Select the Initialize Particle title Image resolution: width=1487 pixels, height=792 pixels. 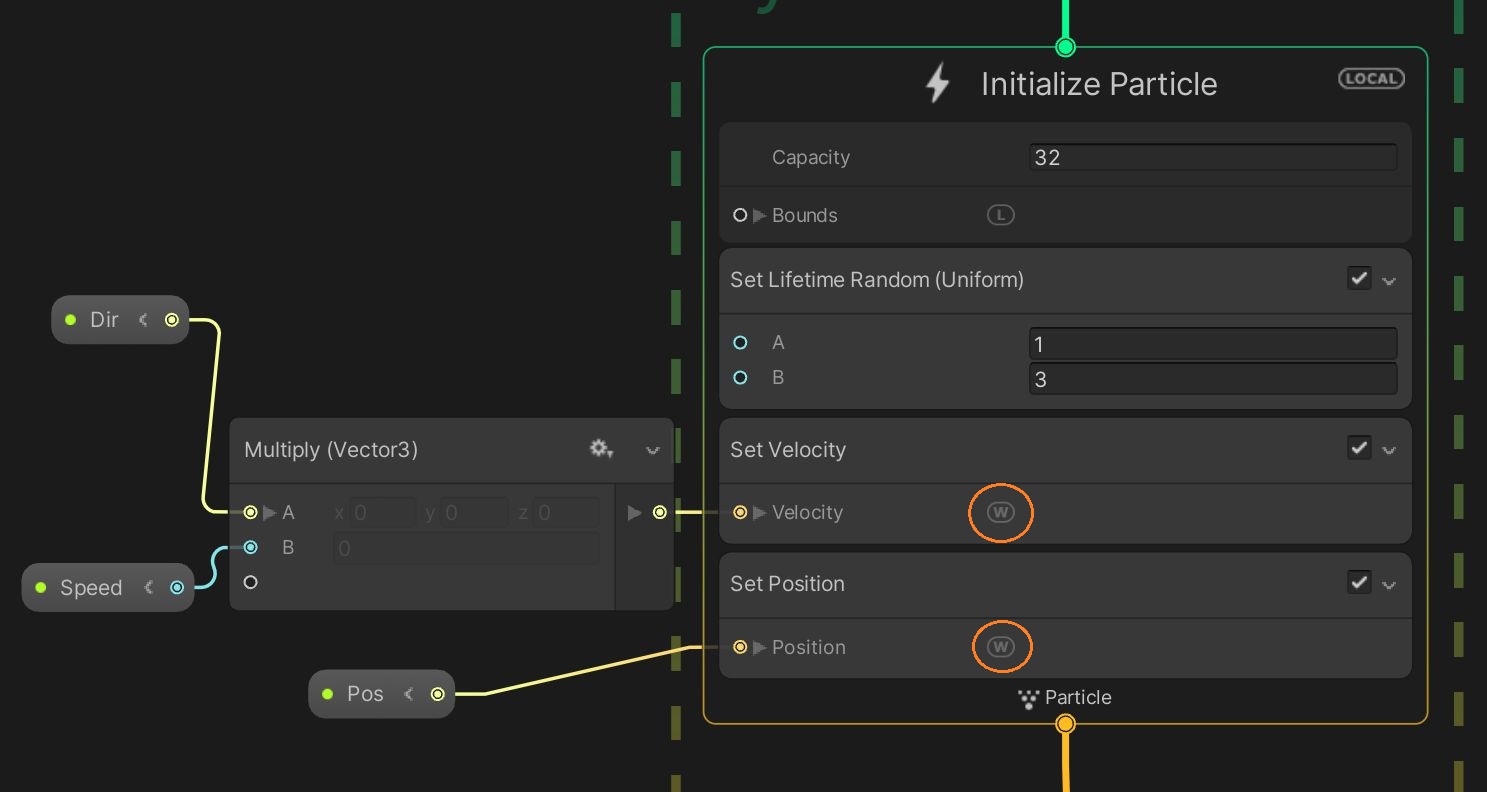pyautogui.click(x=1099, y=84)
